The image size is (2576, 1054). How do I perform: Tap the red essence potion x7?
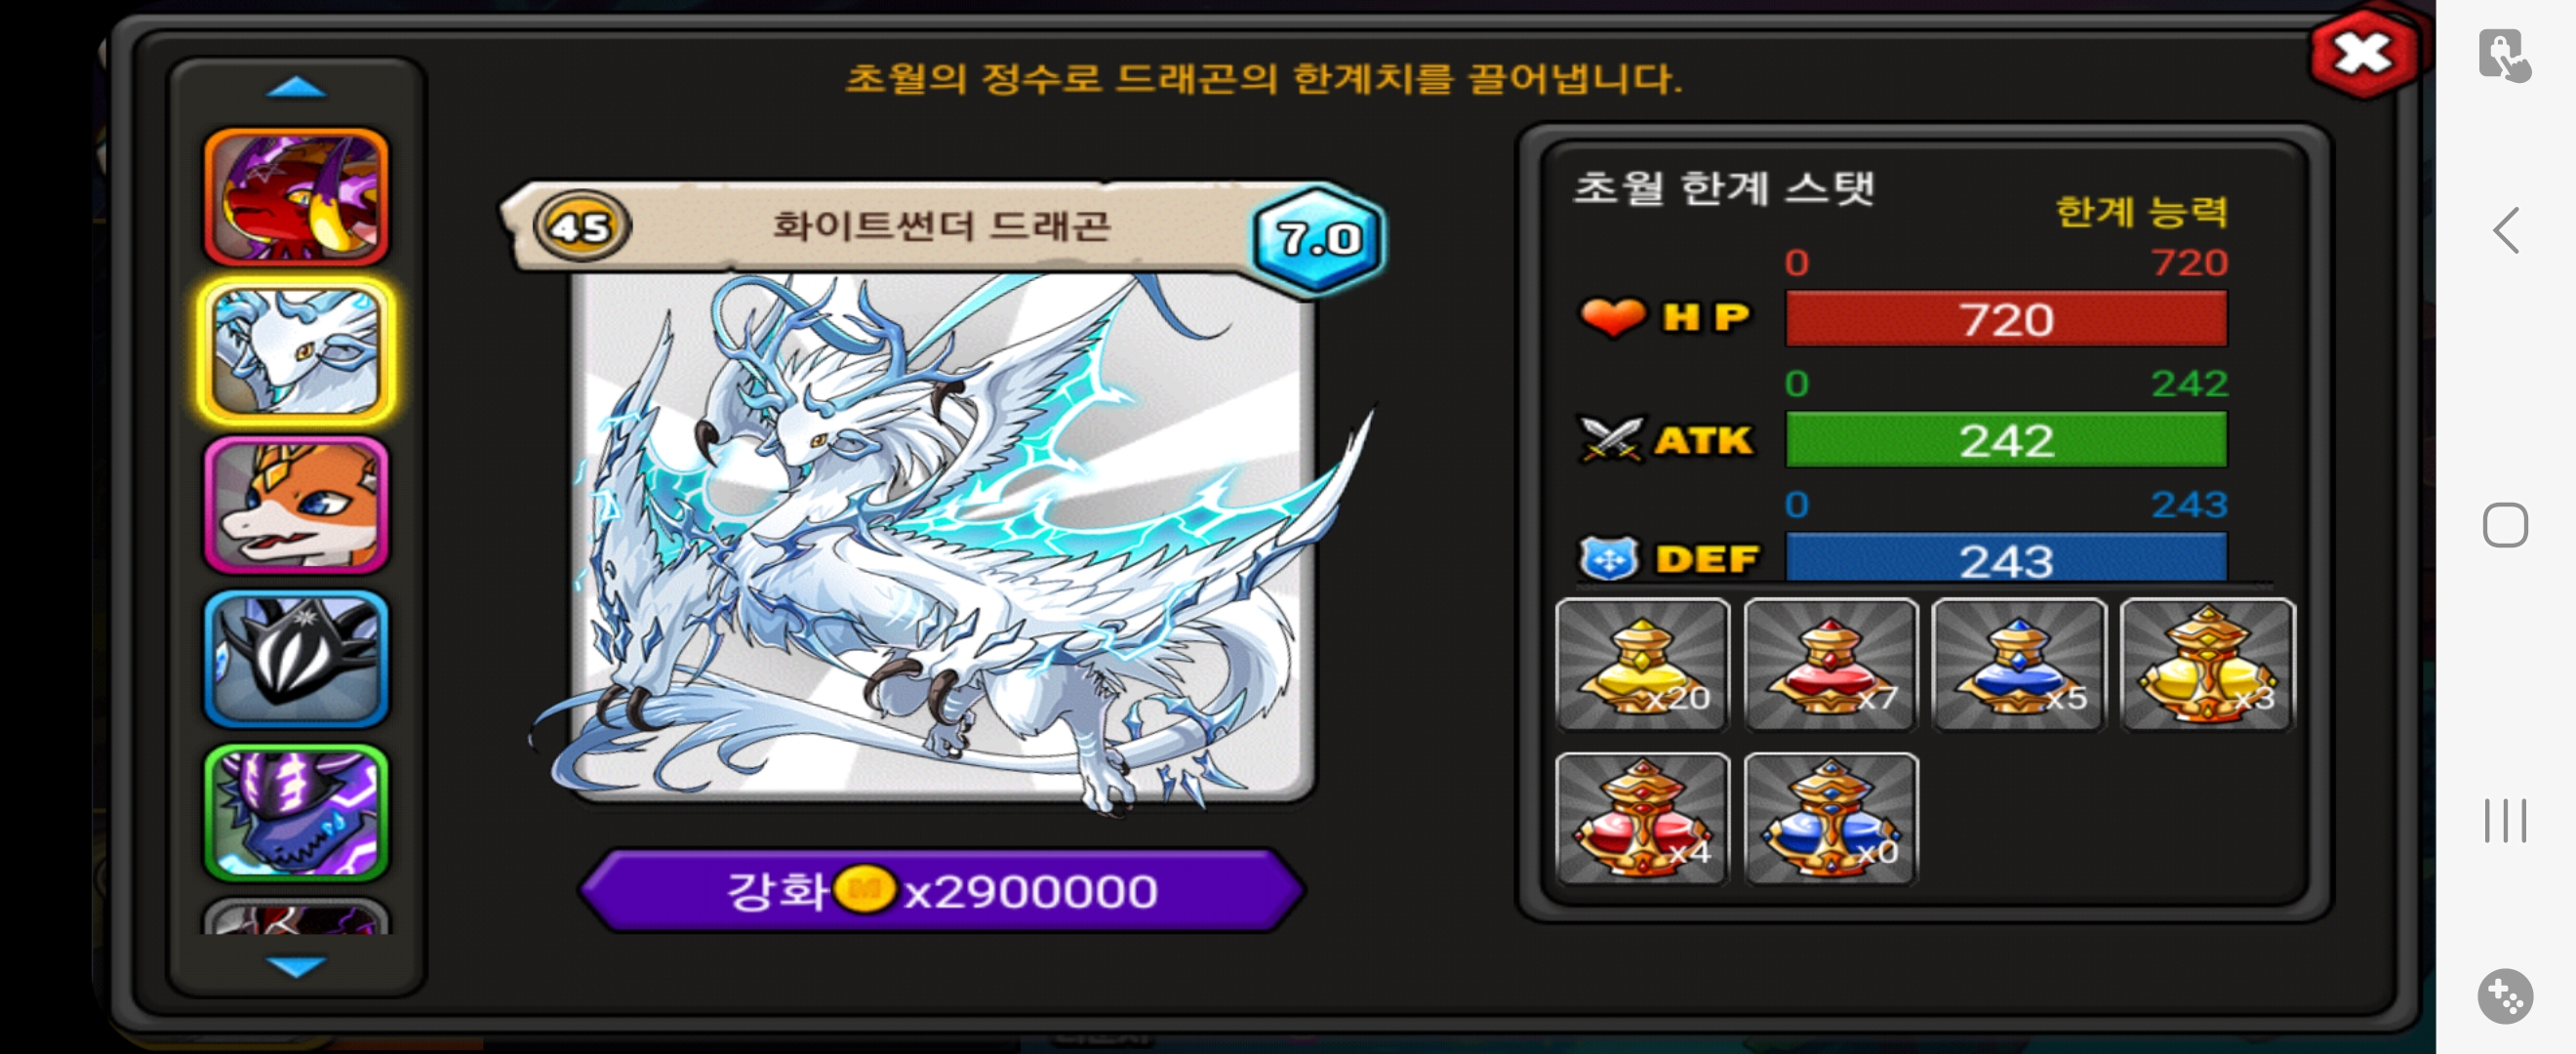coord(1830,664)
